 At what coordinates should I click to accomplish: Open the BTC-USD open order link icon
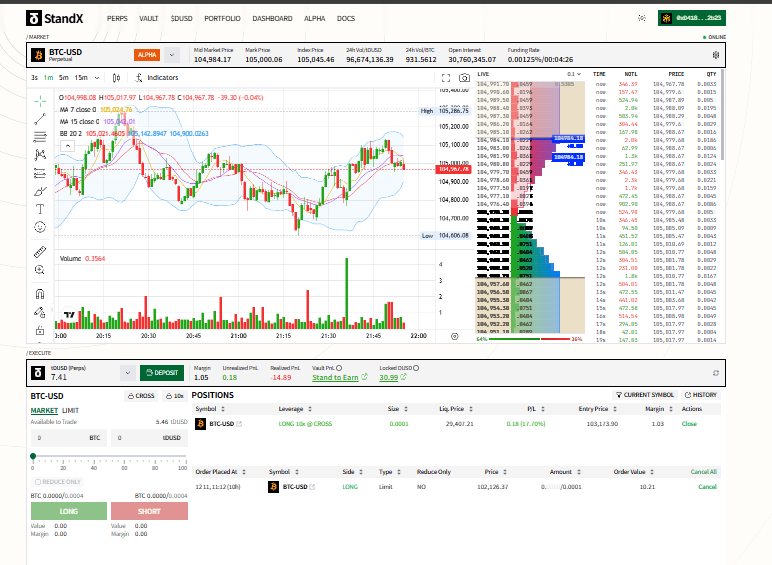(312, 487)
